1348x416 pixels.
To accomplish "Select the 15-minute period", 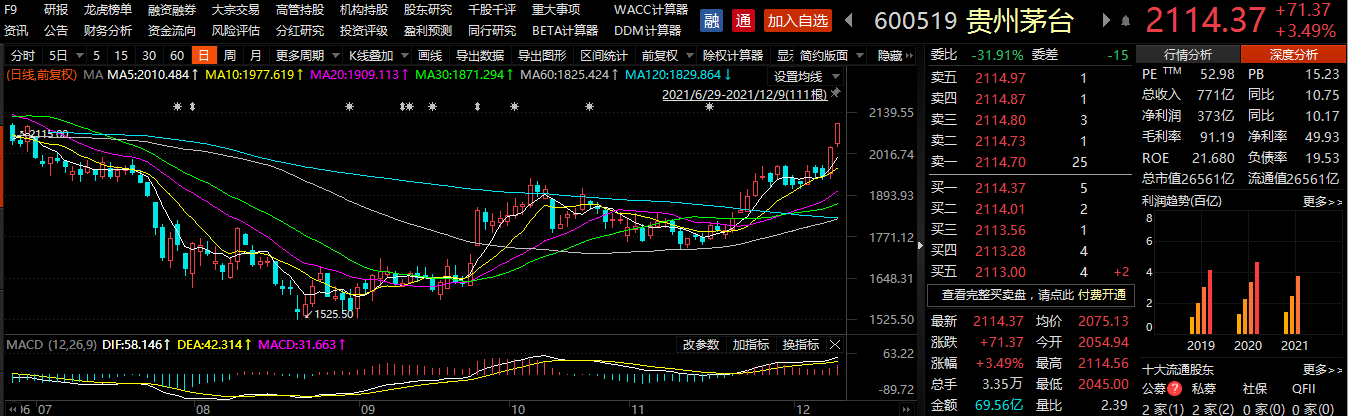I will click(121, 55).
